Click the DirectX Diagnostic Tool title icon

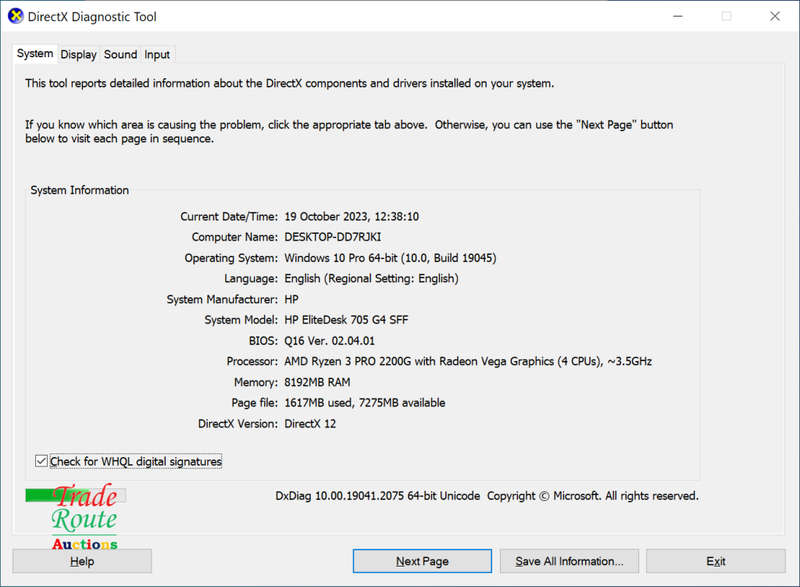16,16
